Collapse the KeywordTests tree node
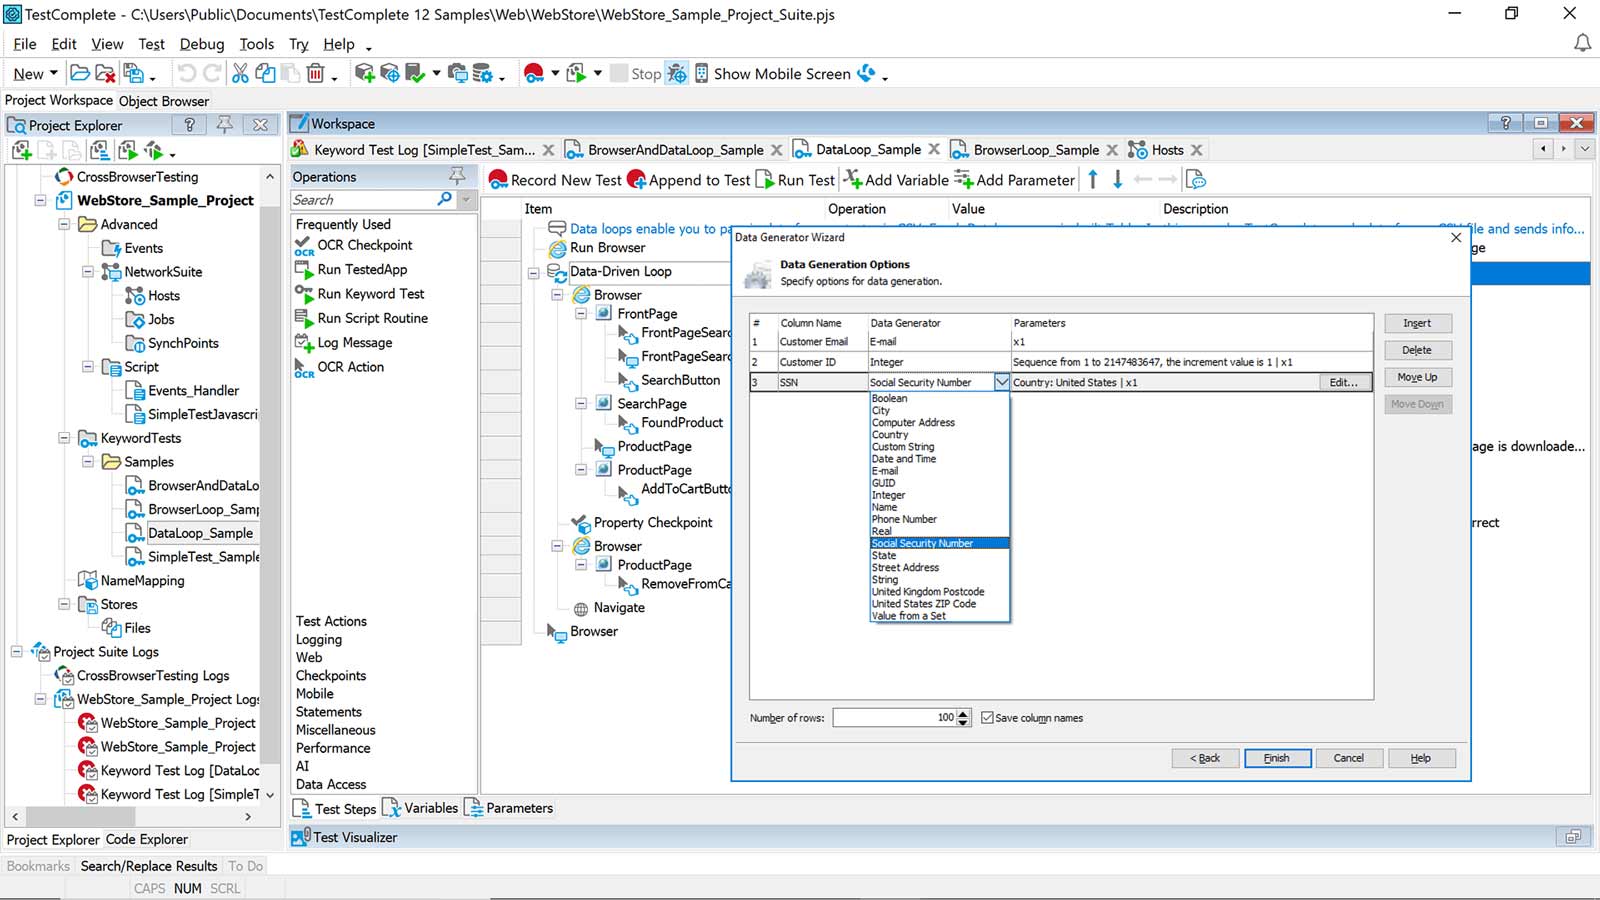The height and width of the screenshot is (900, 1600). click(64, 438)
